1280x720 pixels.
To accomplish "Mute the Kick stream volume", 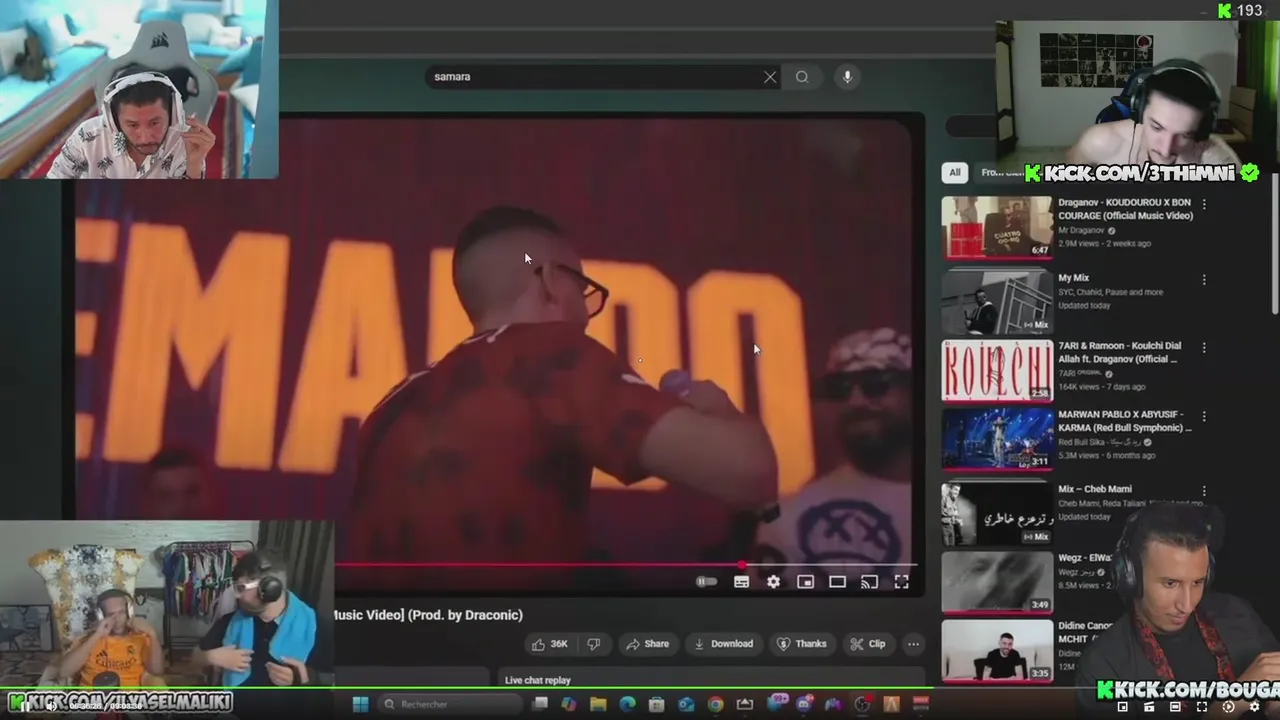I will pyautogui.click(x=51, y=707).
